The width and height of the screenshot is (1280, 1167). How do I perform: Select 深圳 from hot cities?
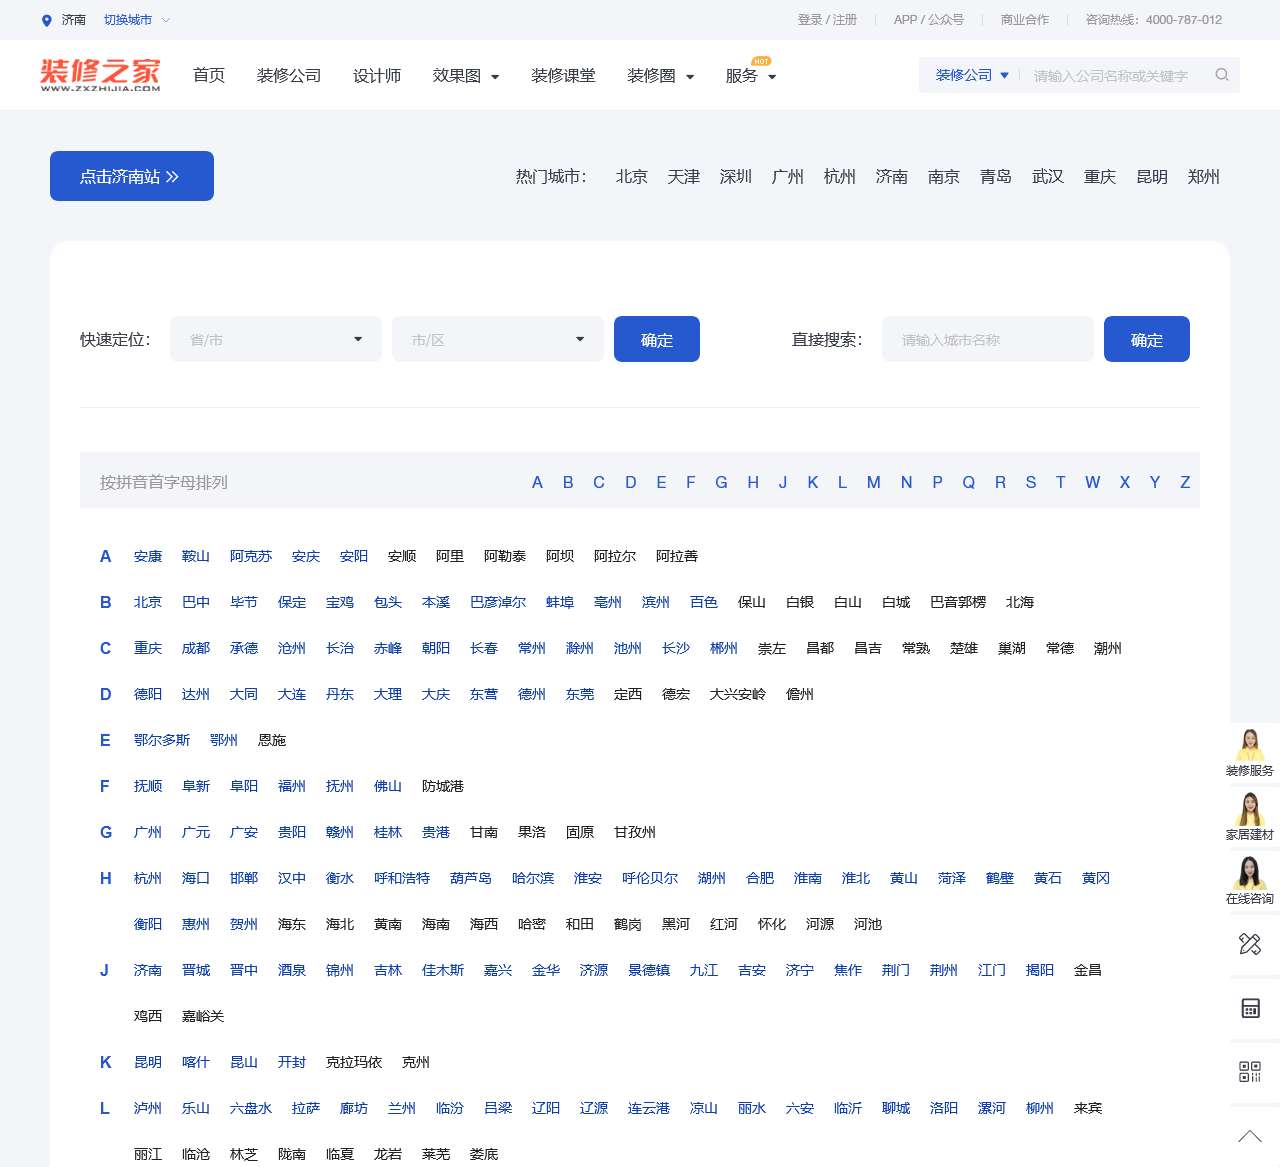[735, 177]
